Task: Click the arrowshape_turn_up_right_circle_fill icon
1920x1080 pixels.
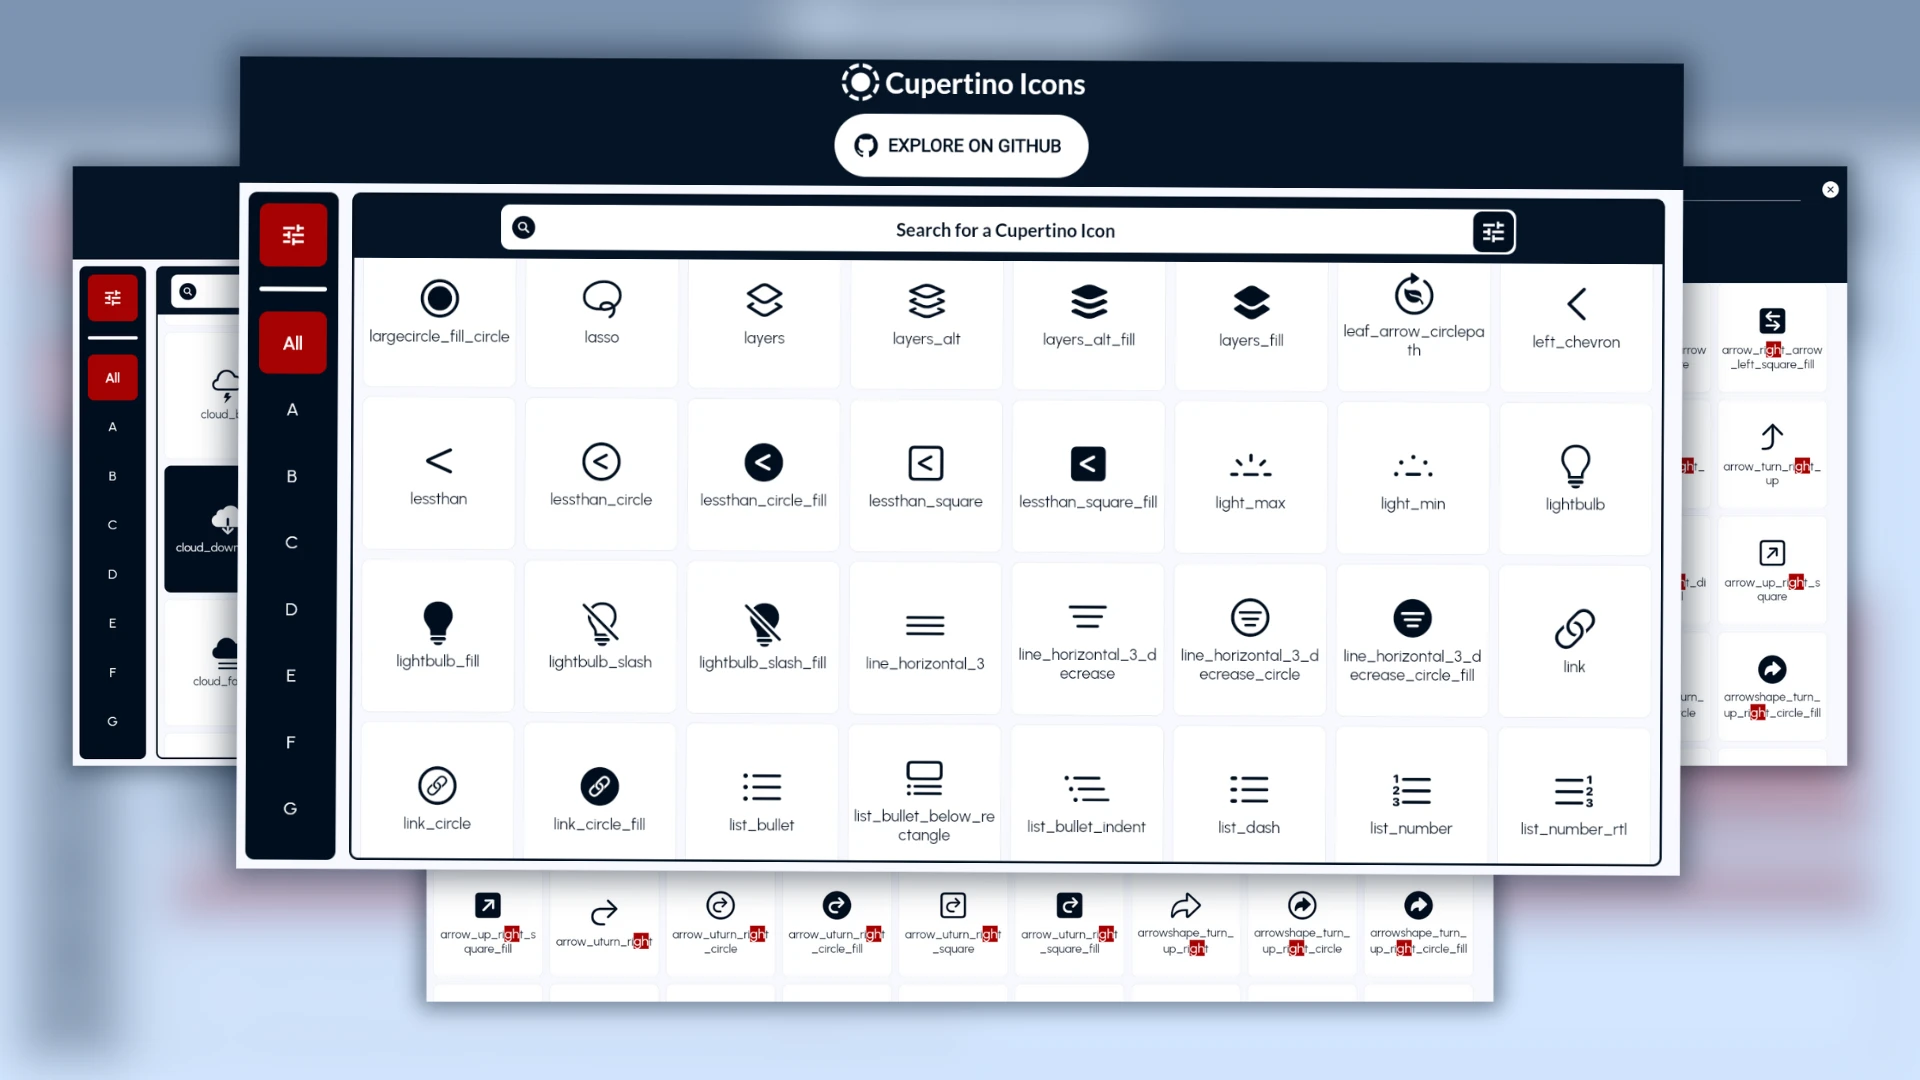Action: coord(1418,905)
